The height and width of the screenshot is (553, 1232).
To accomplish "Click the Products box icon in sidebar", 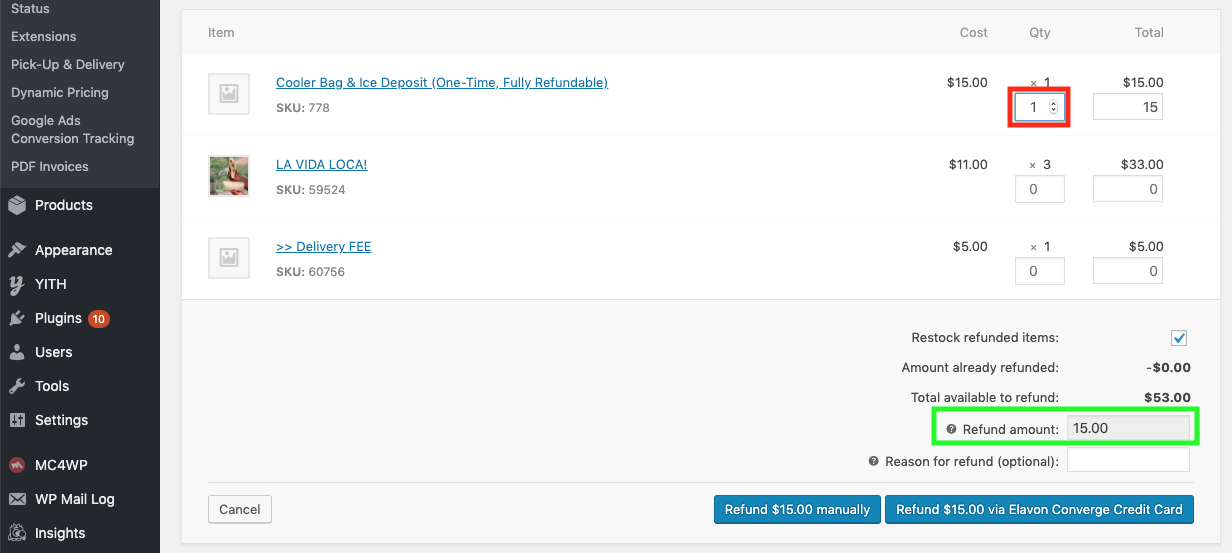I will pyautogui.click(x=17, y=205).
